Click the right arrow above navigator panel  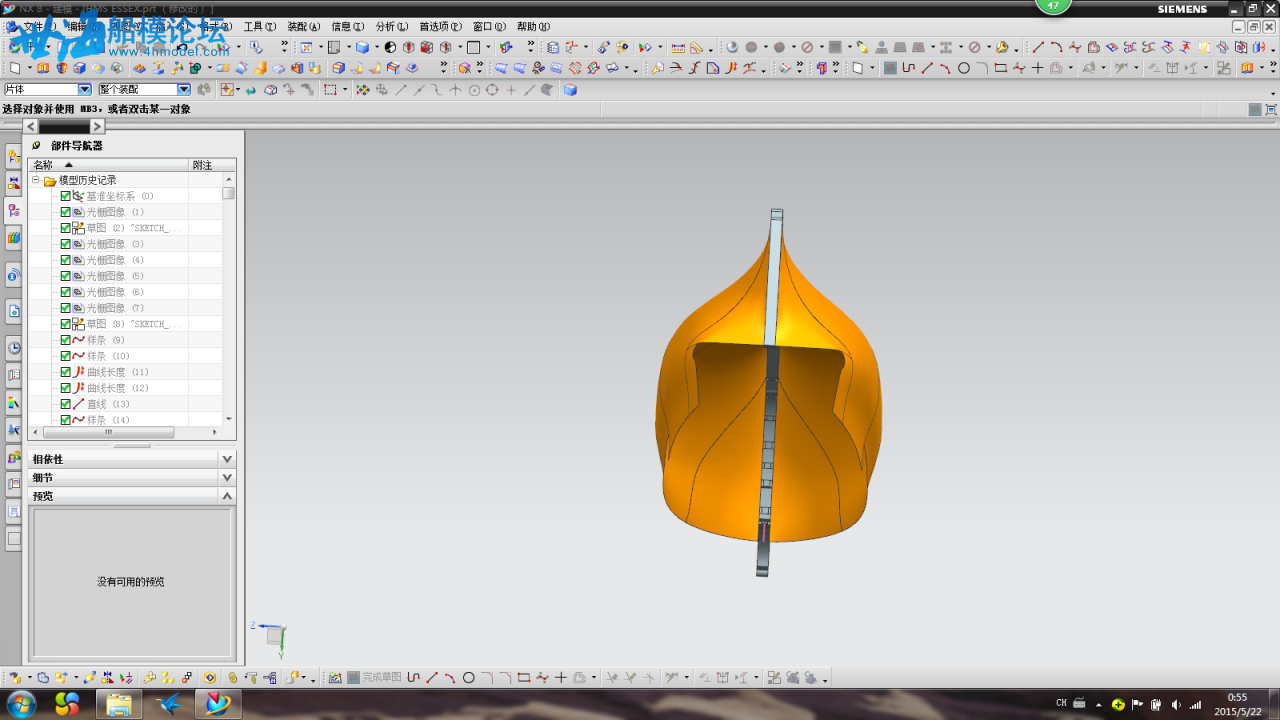tap(97, 126)
